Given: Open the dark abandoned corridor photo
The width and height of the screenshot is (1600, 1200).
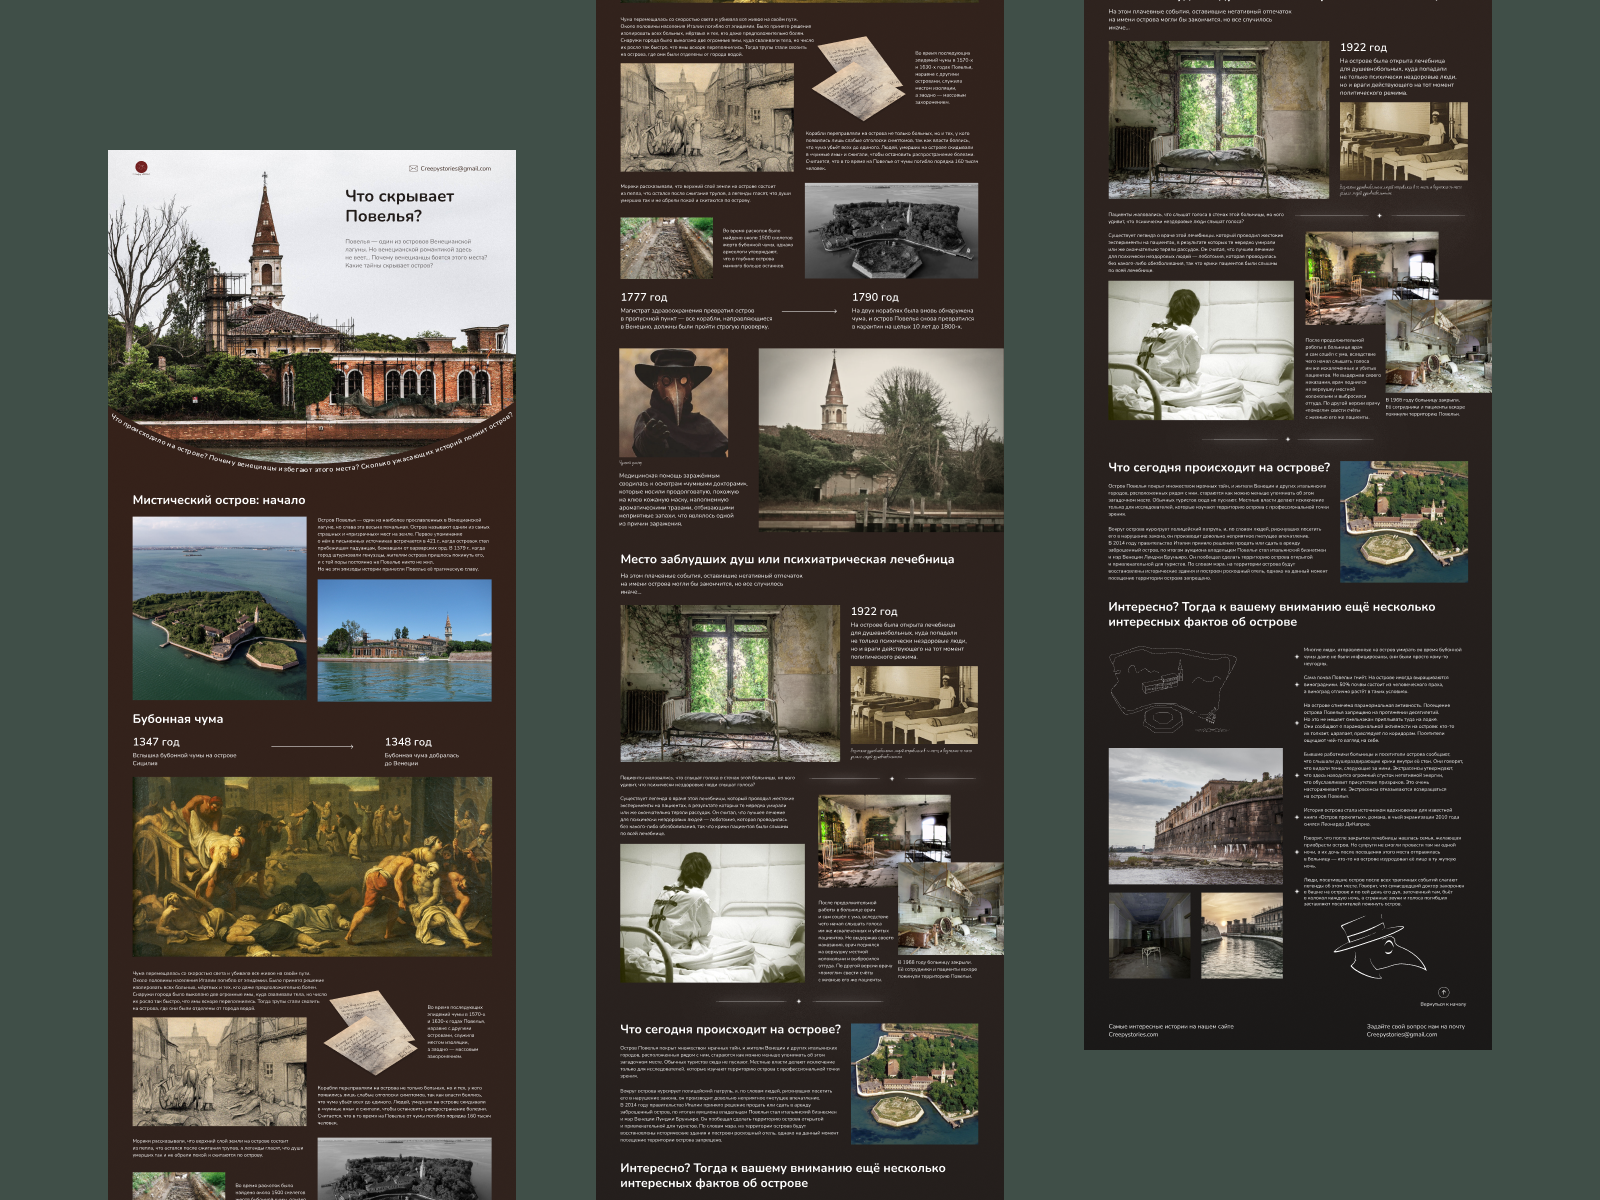Looking at the screenshot, I should pos(1150,935).
